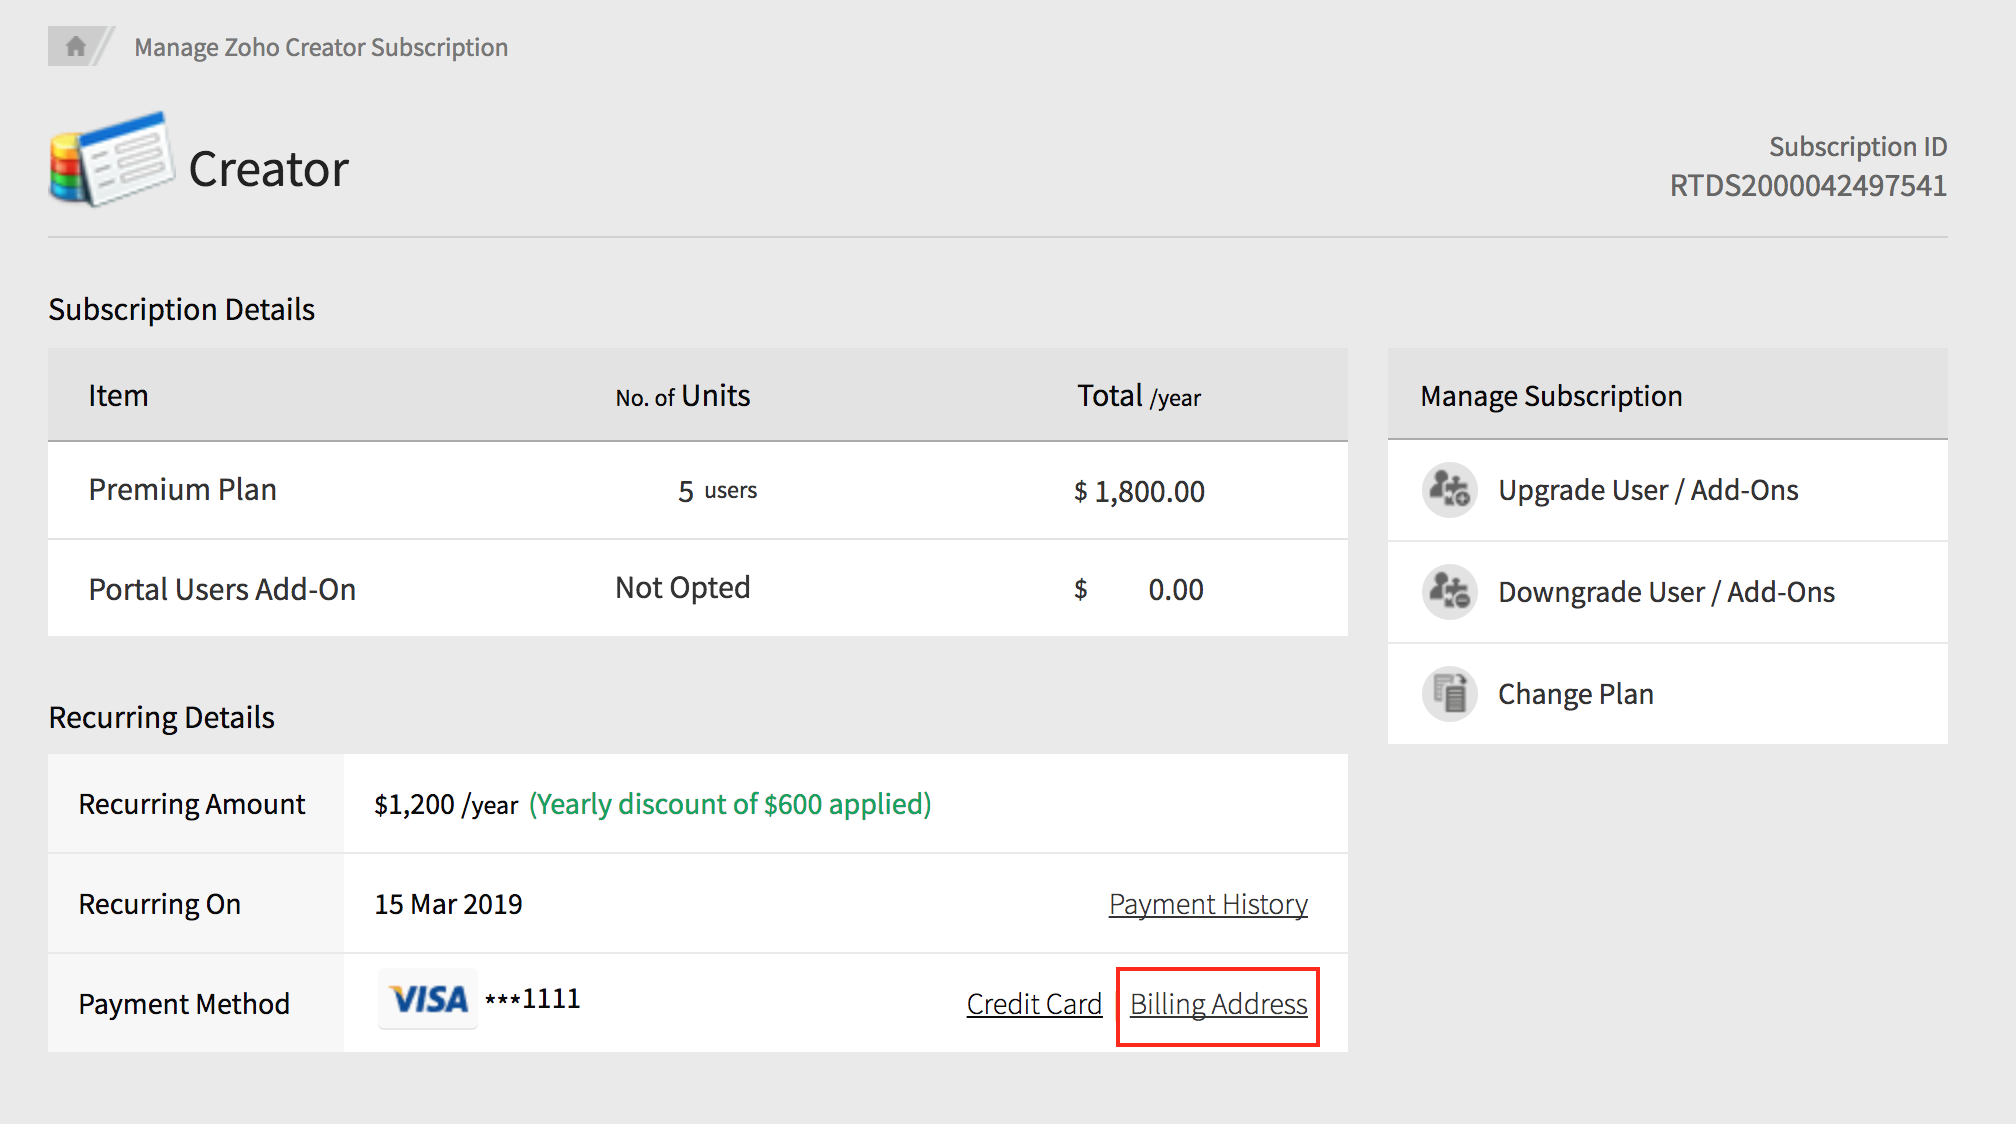This screenshot has width=2016, height=1124.
Task: Select the 15 Mar 2019 recurring date
Action: point(448,904)
